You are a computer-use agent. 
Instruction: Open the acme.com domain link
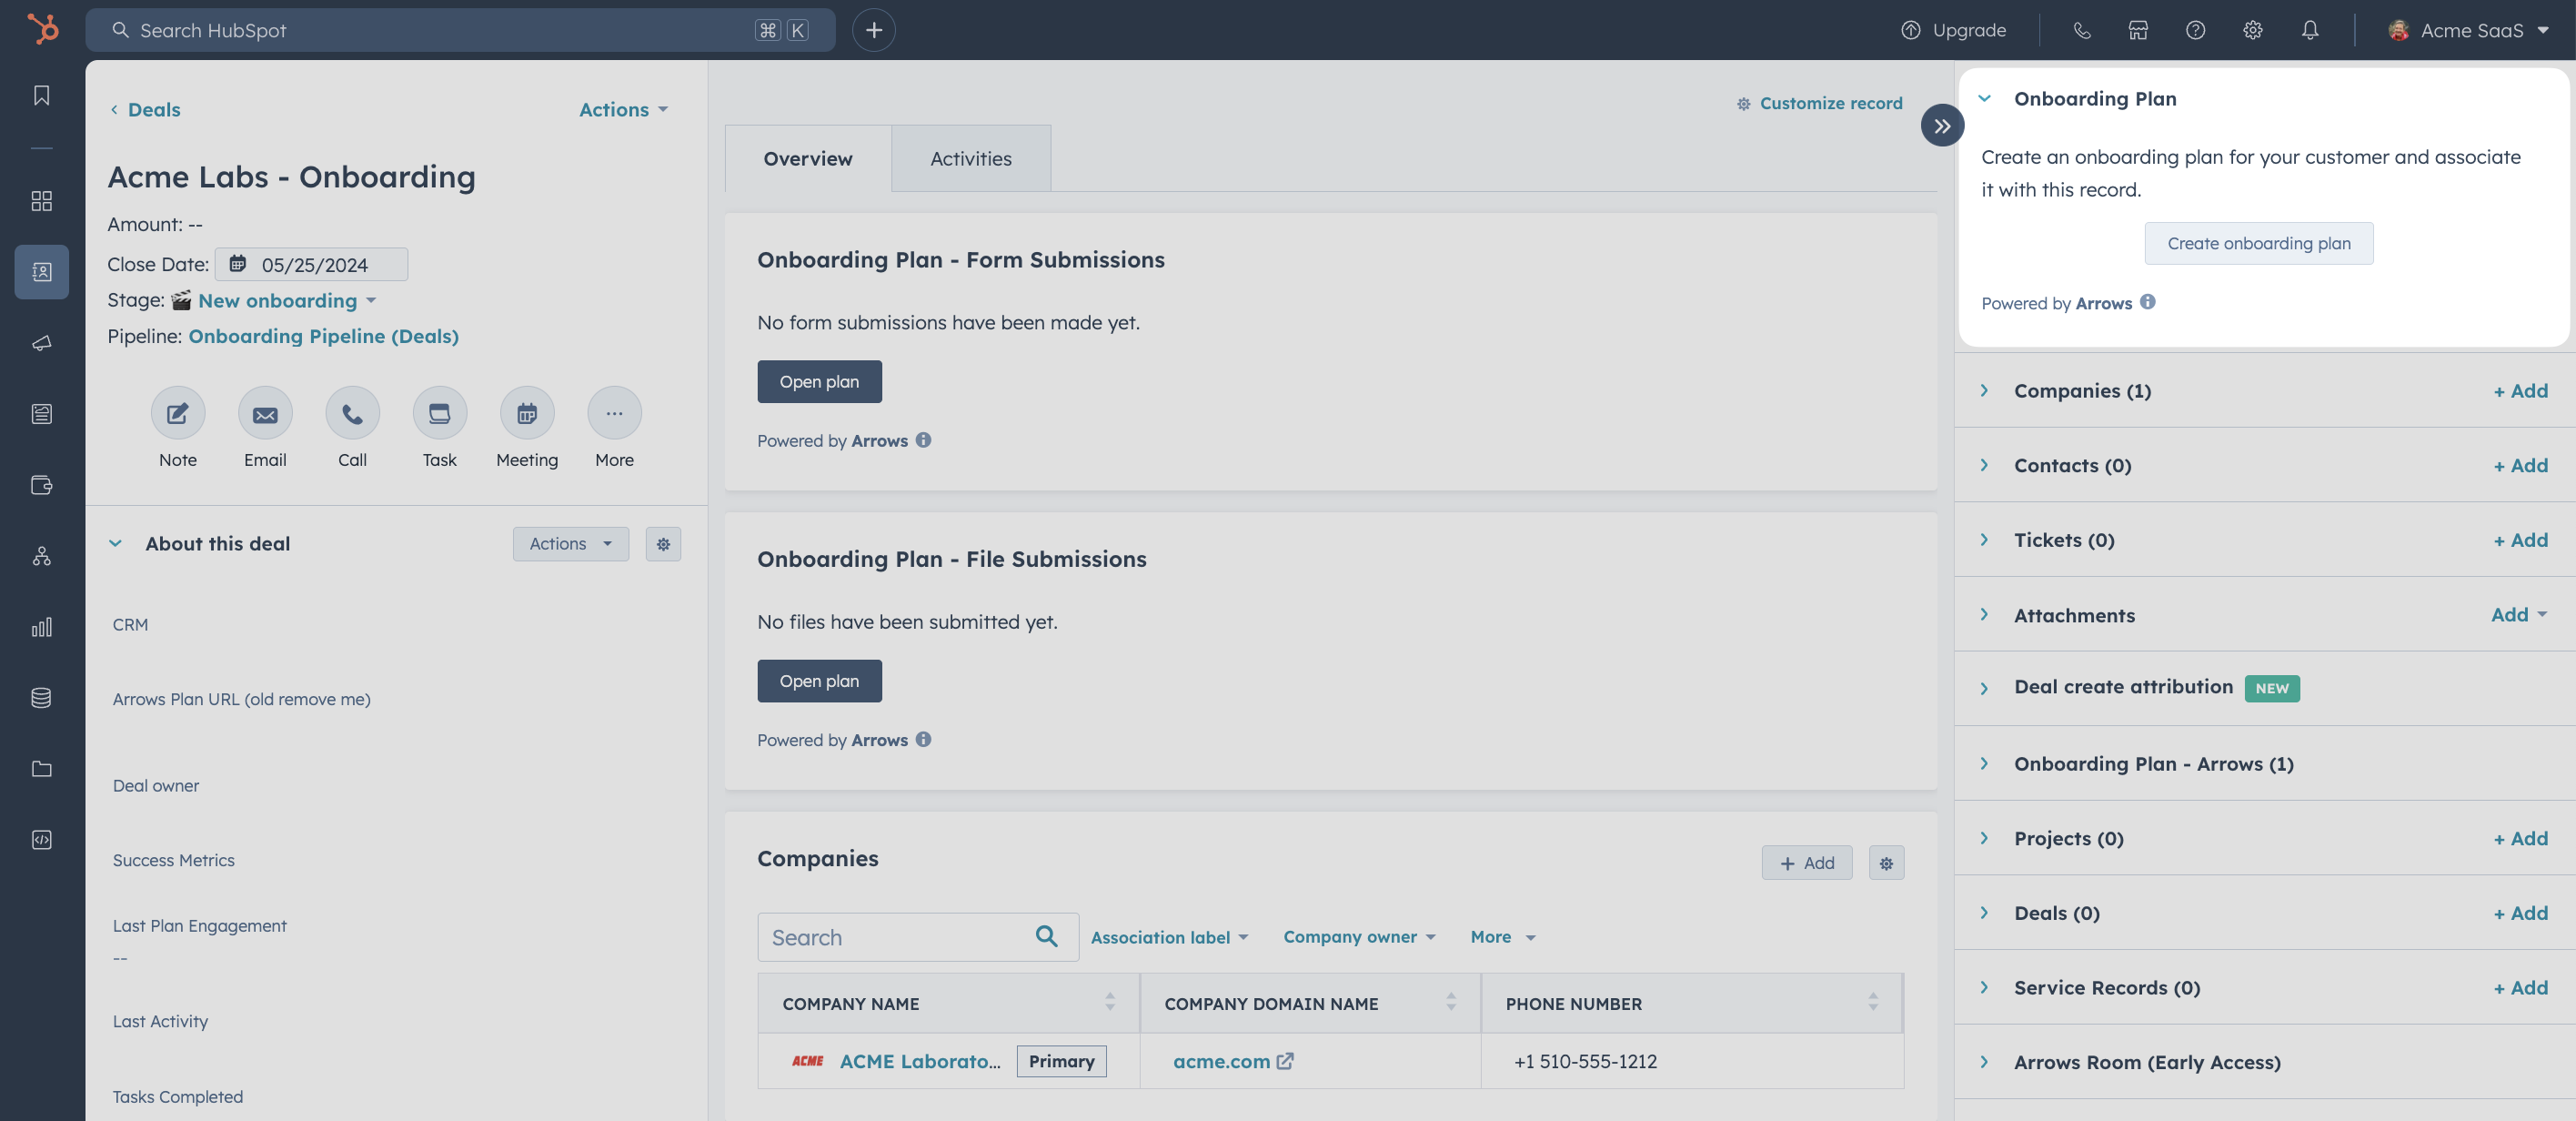(x=1221, y=1061)
